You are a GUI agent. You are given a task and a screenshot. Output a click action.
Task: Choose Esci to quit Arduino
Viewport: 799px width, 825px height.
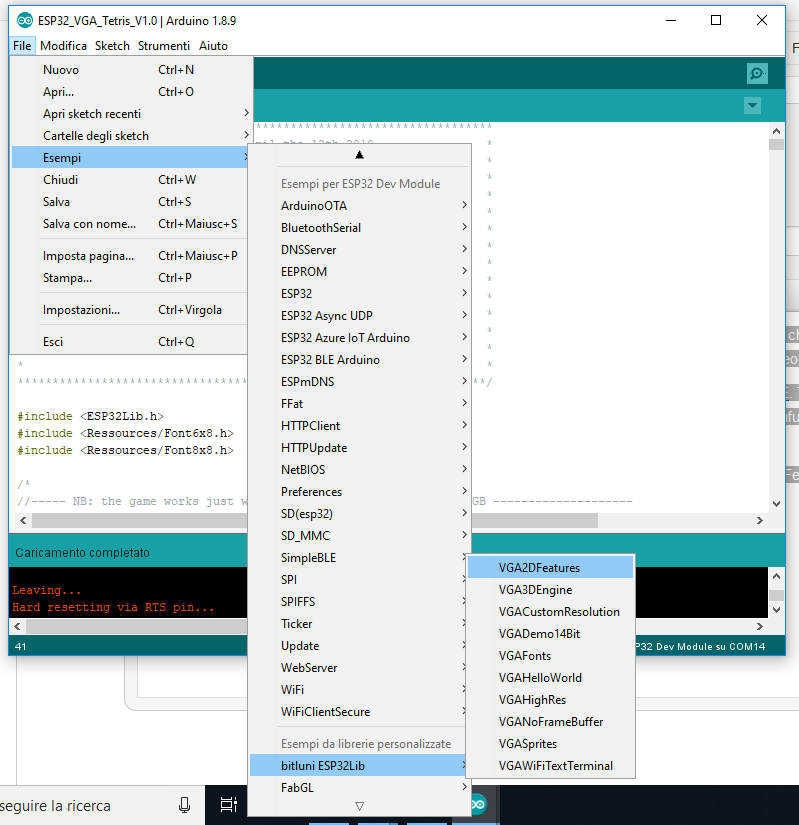click(x=129, y=342)
